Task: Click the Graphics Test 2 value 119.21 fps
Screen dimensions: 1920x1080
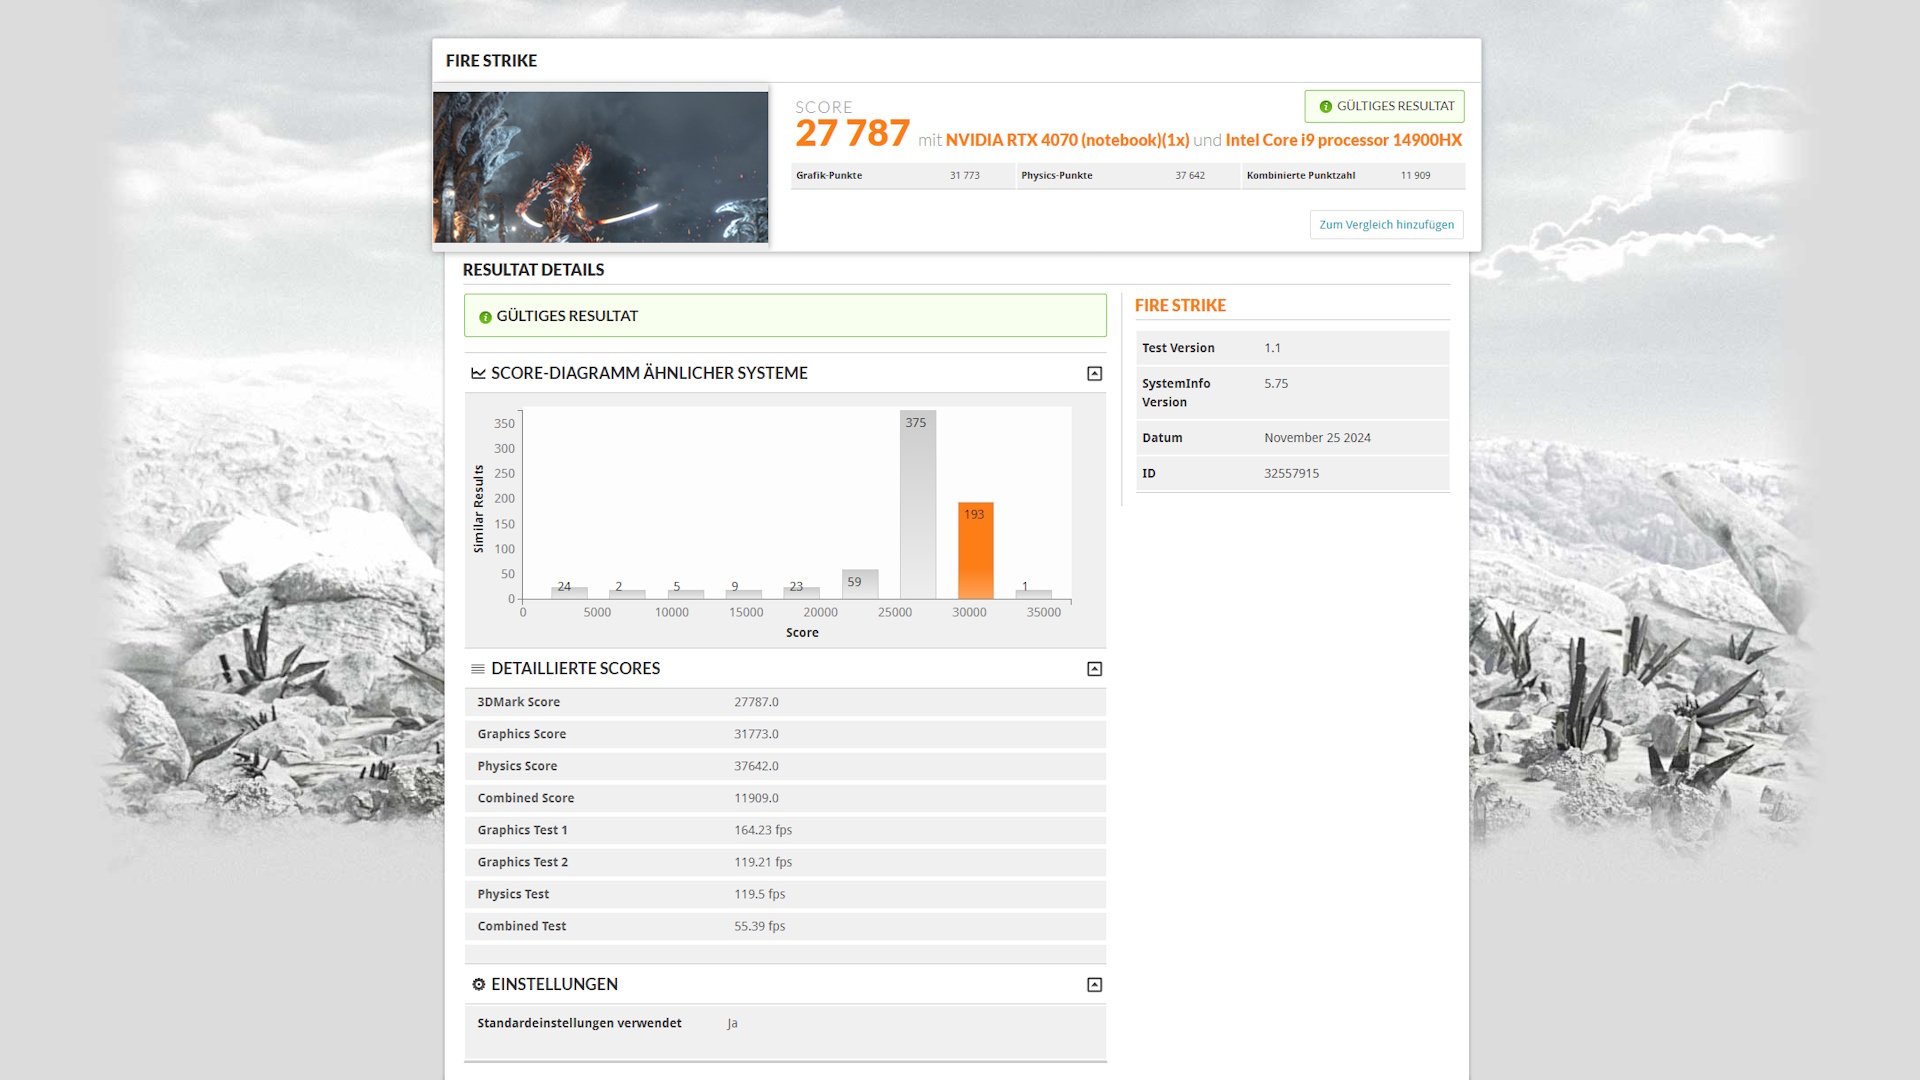Action: point(763,862)
